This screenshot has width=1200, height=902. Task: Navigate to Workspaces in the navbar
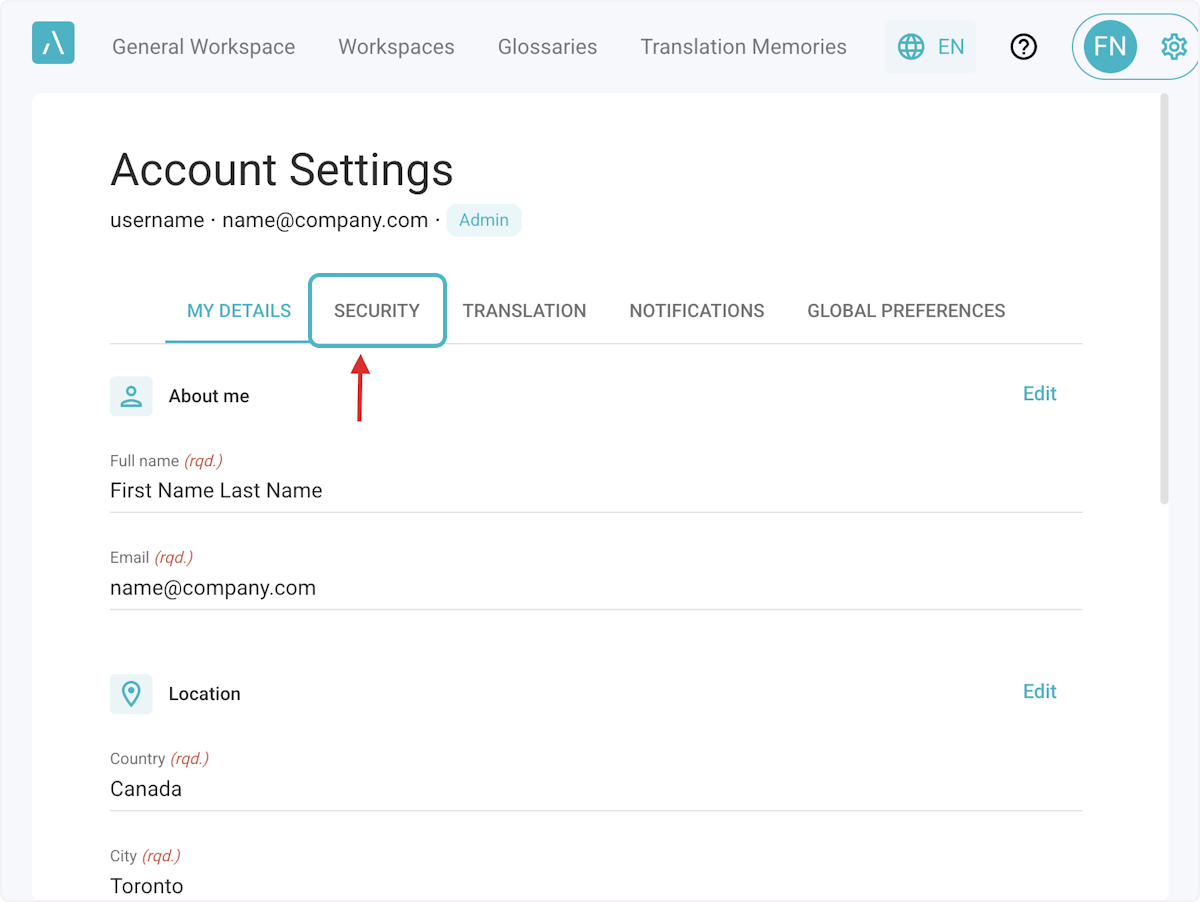coord(396,47)
